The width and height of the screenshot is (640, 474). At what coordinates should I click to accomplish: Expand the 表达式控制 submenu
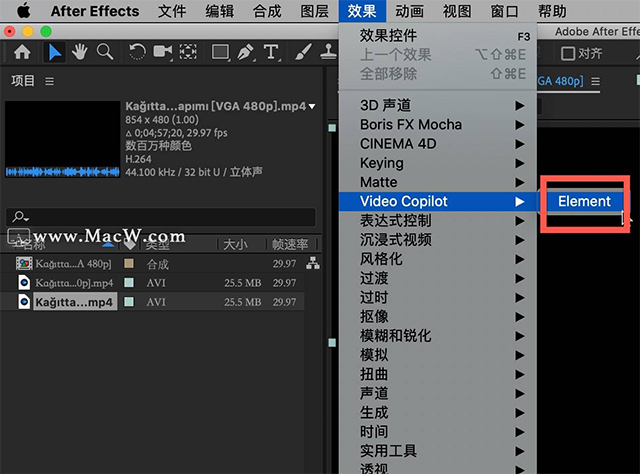click(438, 220)
